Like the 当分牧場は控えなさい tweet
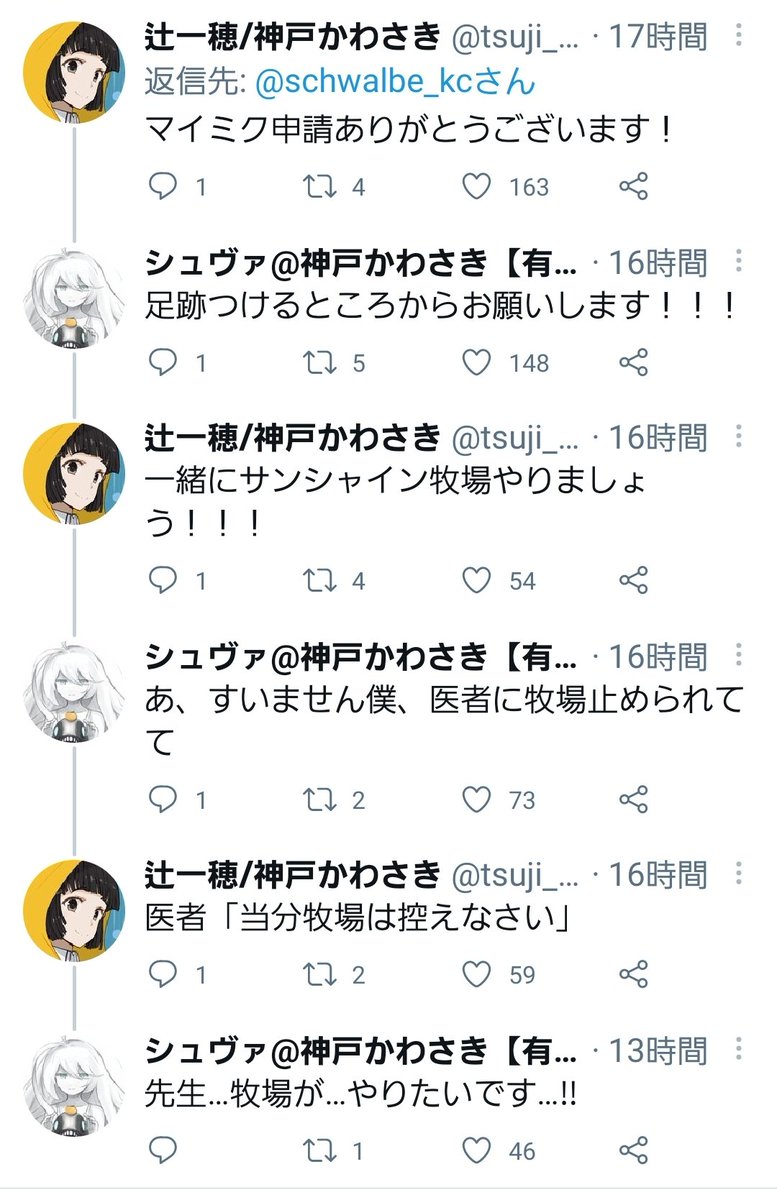The width and height of the screenshot is (777, 1200). 478,974
